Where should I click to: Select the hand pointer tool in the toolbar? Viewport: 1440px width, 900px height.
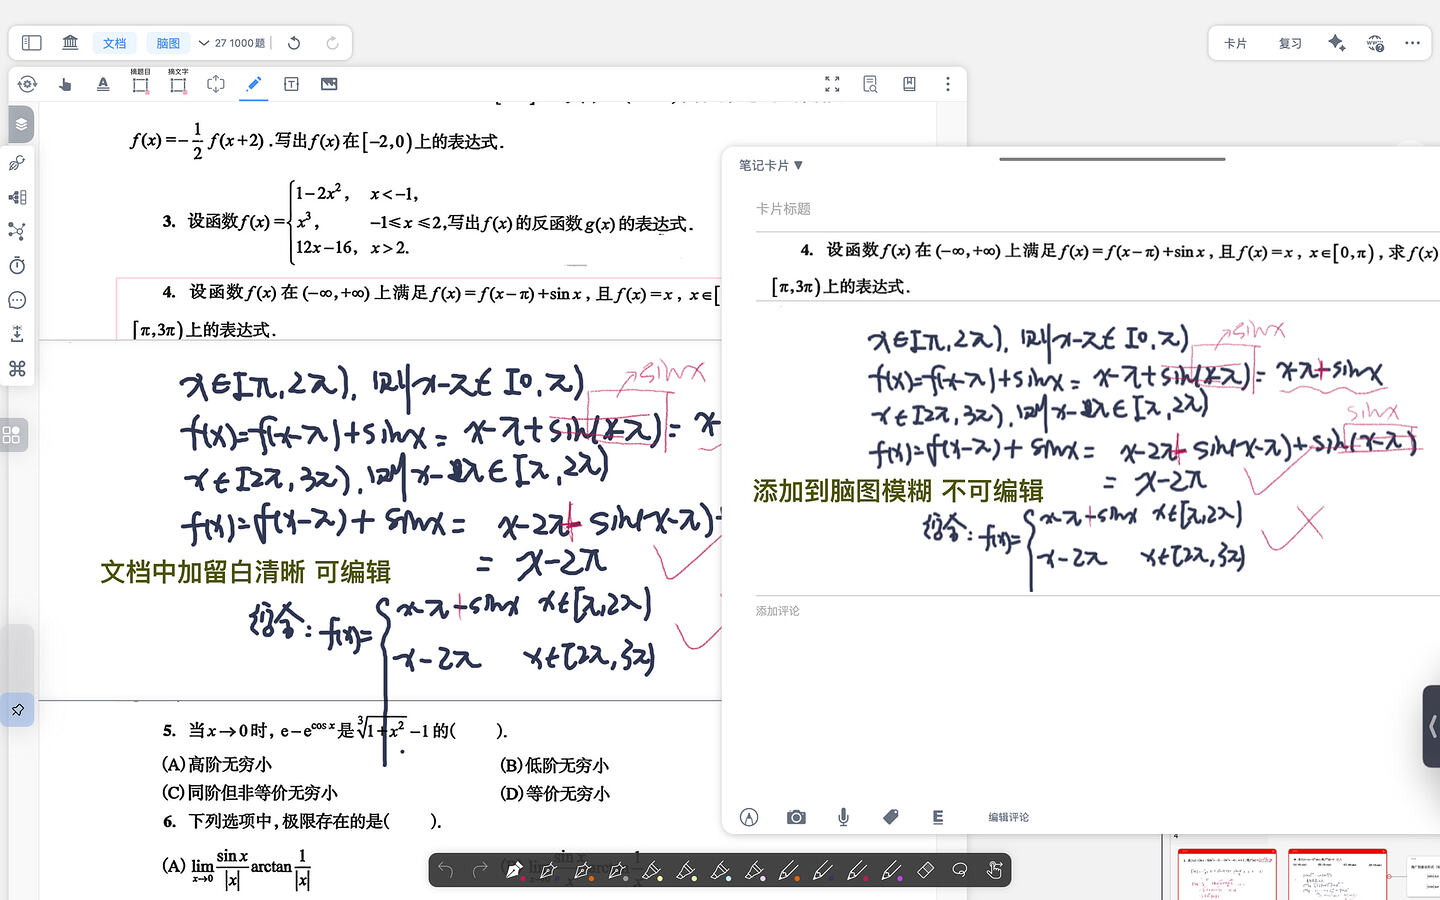pyautogui.click(x=64, y=84)
